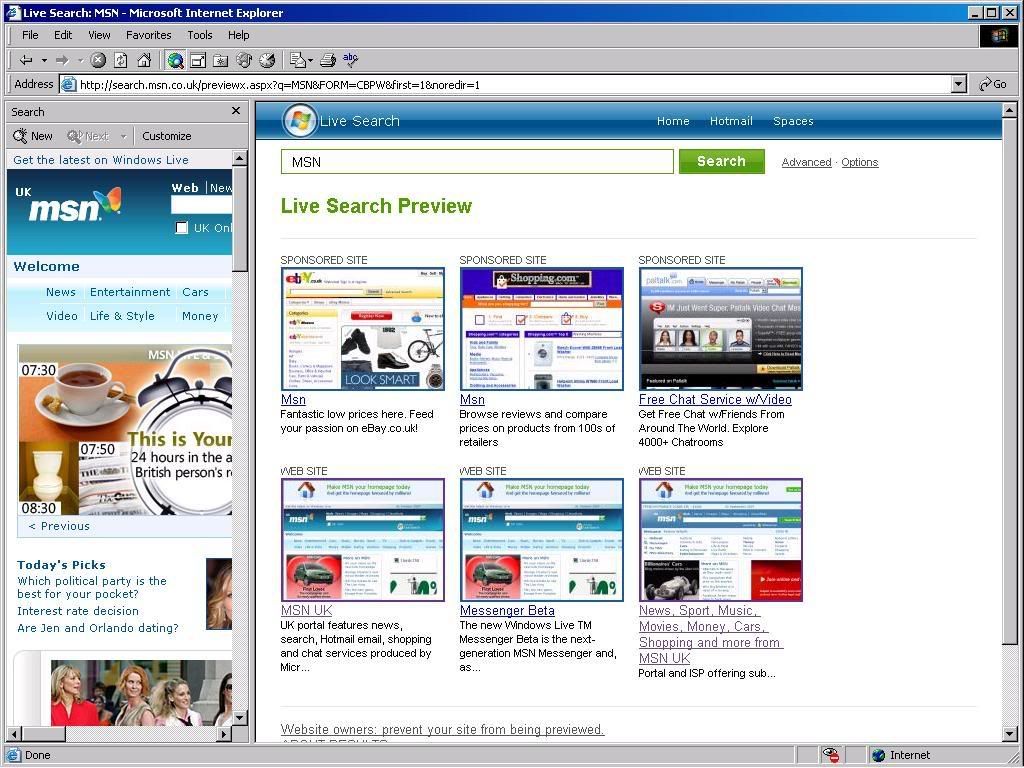Click Customize in the Search pane

(167, 136)
